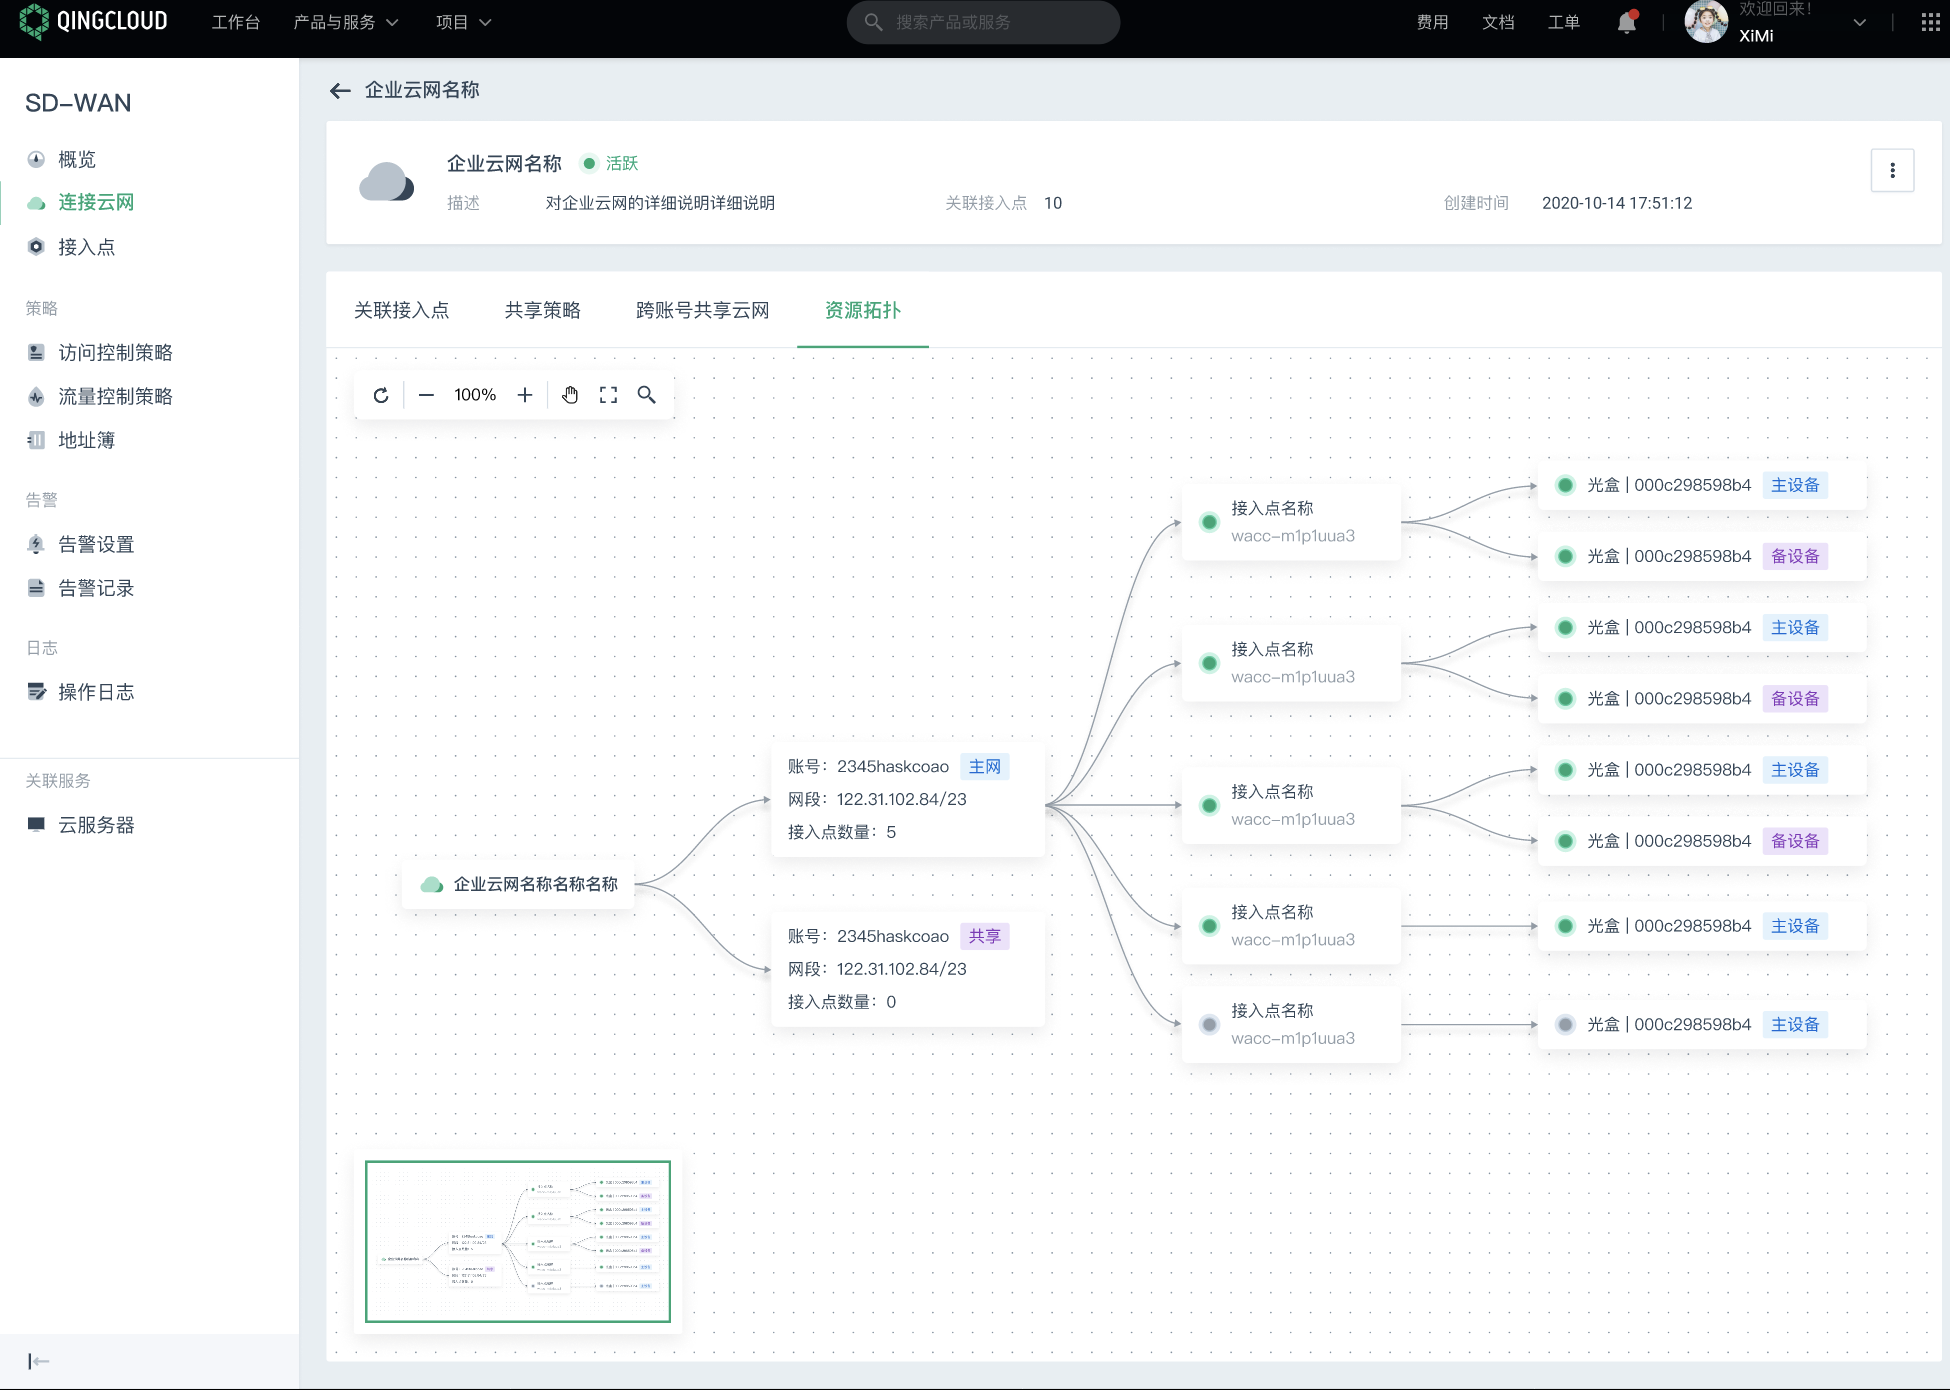Click the search products input field
This screenshot has width=1950, height=1390.
[x=984, y=22]
